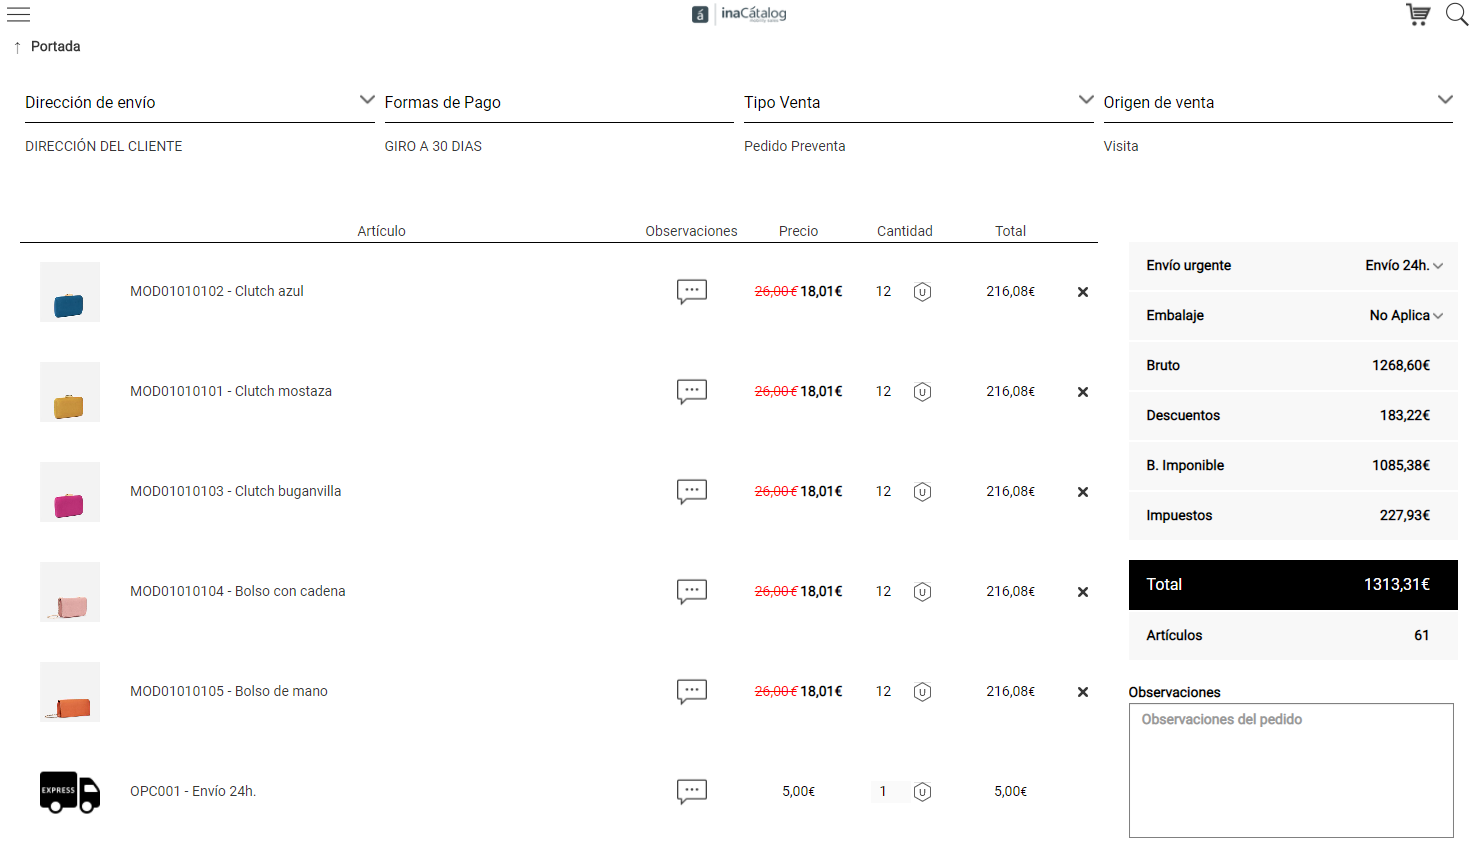This screenshot has width=1472, height=860.
Task: Click Impuestos amount 227,93€
Action: [1405, 515]
